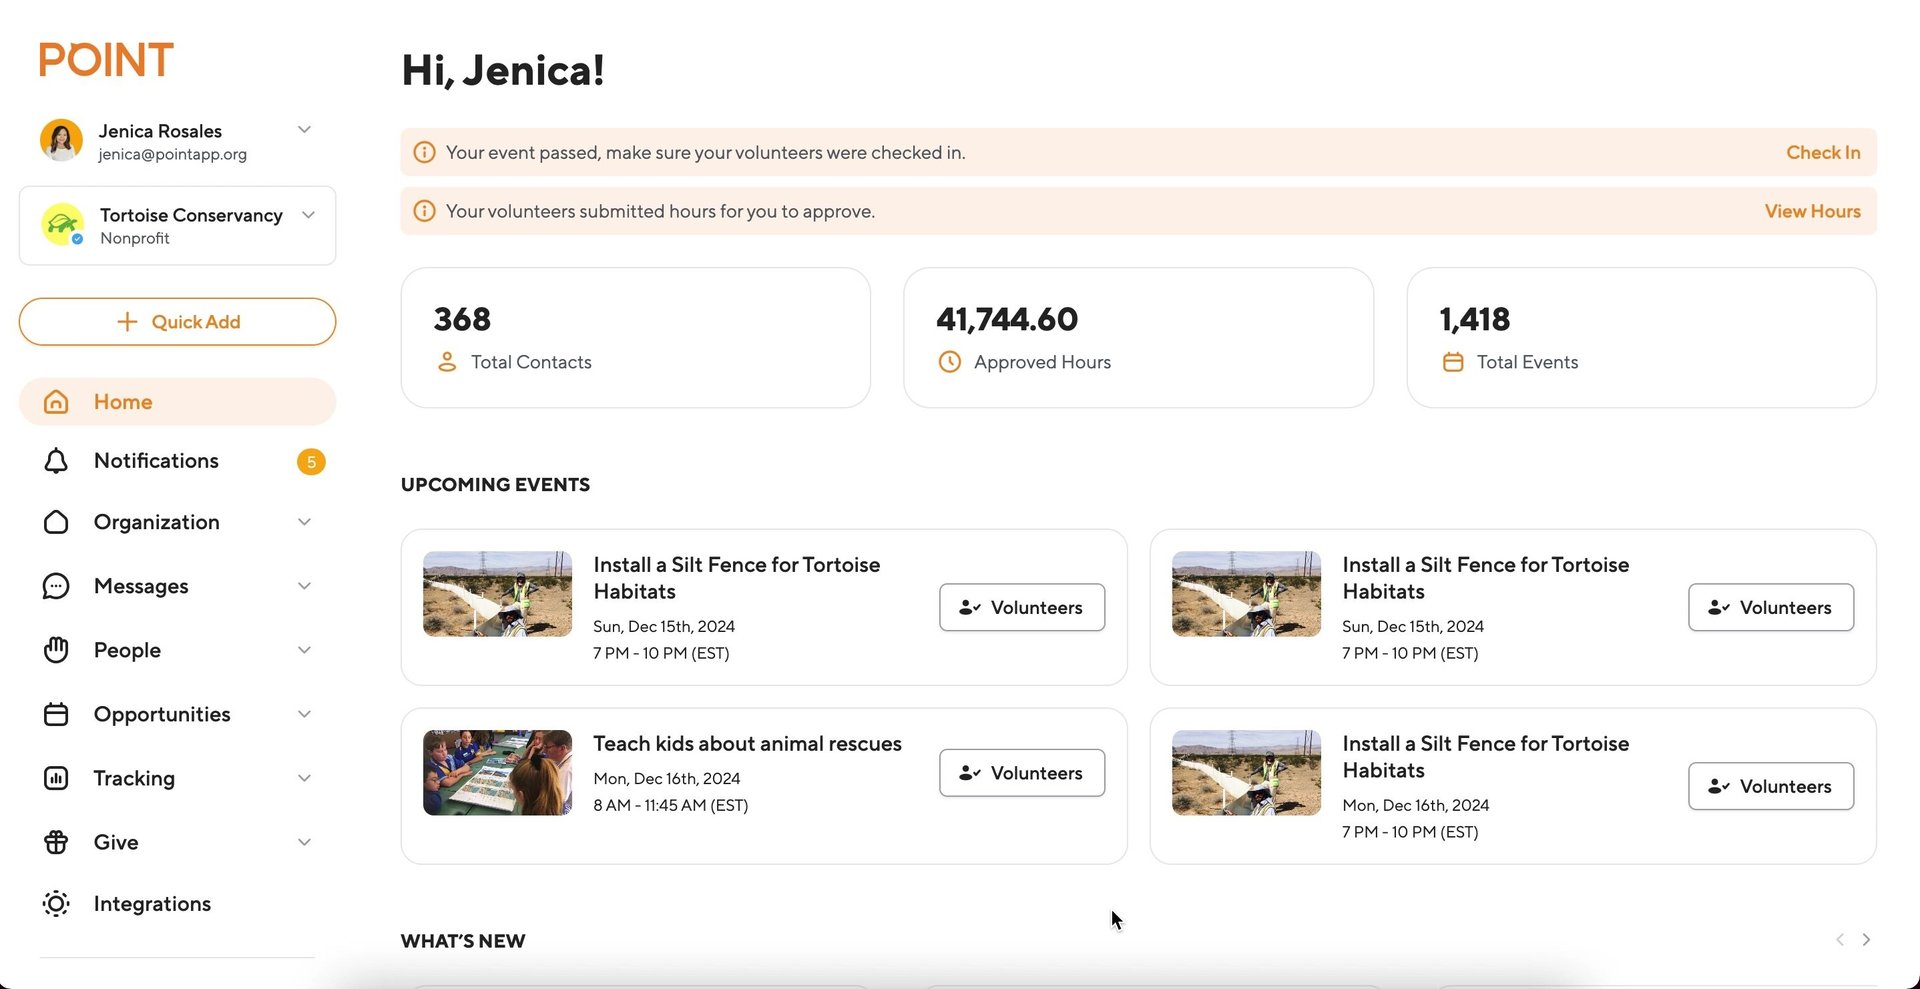Open Jenica Rosales account dropdown arrow
1920x989 pixels.
[304, 130]
